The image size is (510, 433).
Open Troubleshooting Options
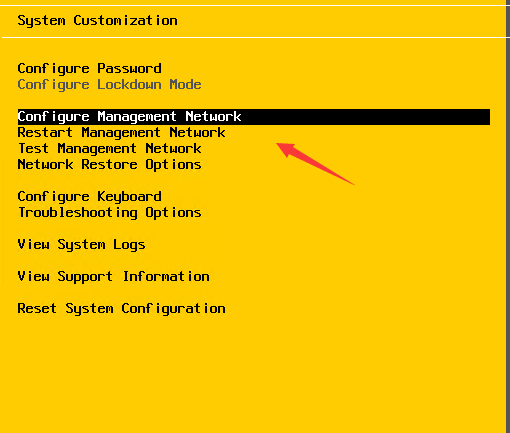click(x=109, y=213)
